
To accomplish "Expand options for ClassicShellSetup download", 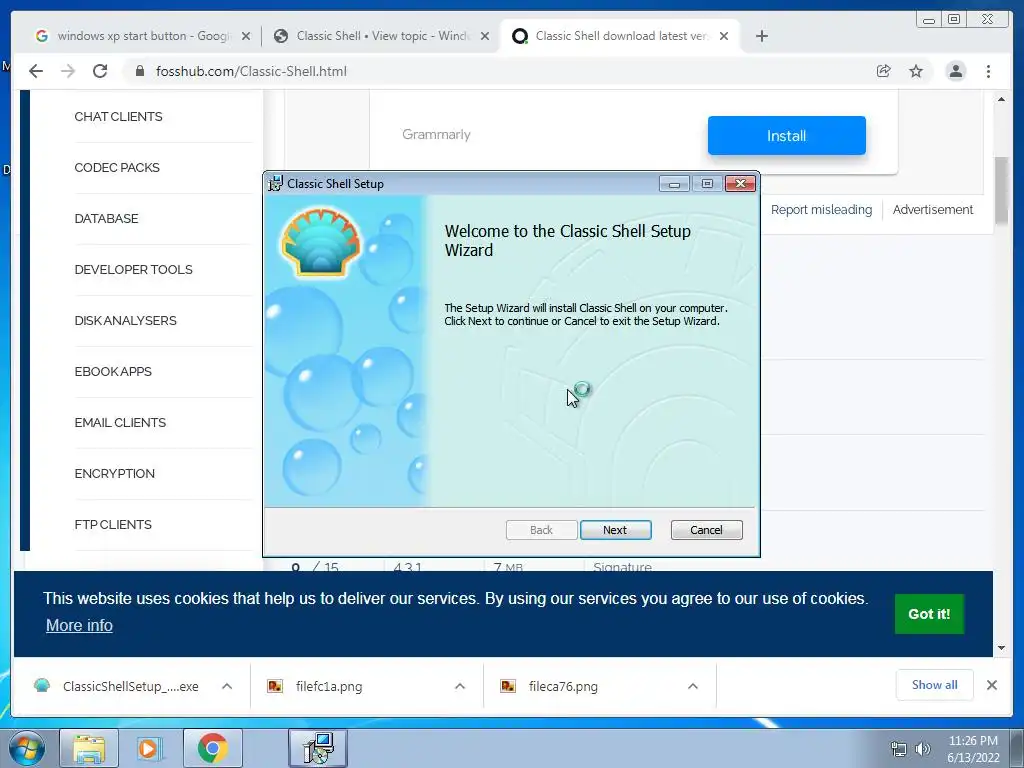I will pyautogui.click(x=227, y=686).
